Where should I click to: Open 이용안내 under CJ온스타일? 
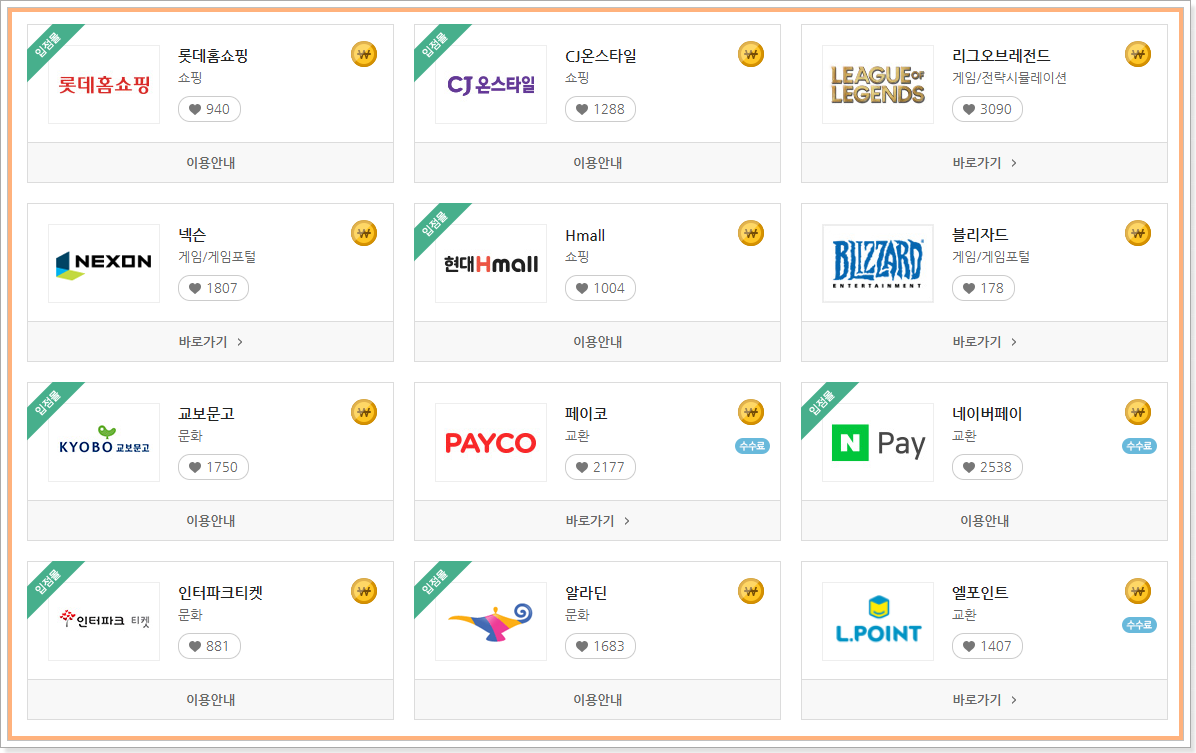pos(597,163)
